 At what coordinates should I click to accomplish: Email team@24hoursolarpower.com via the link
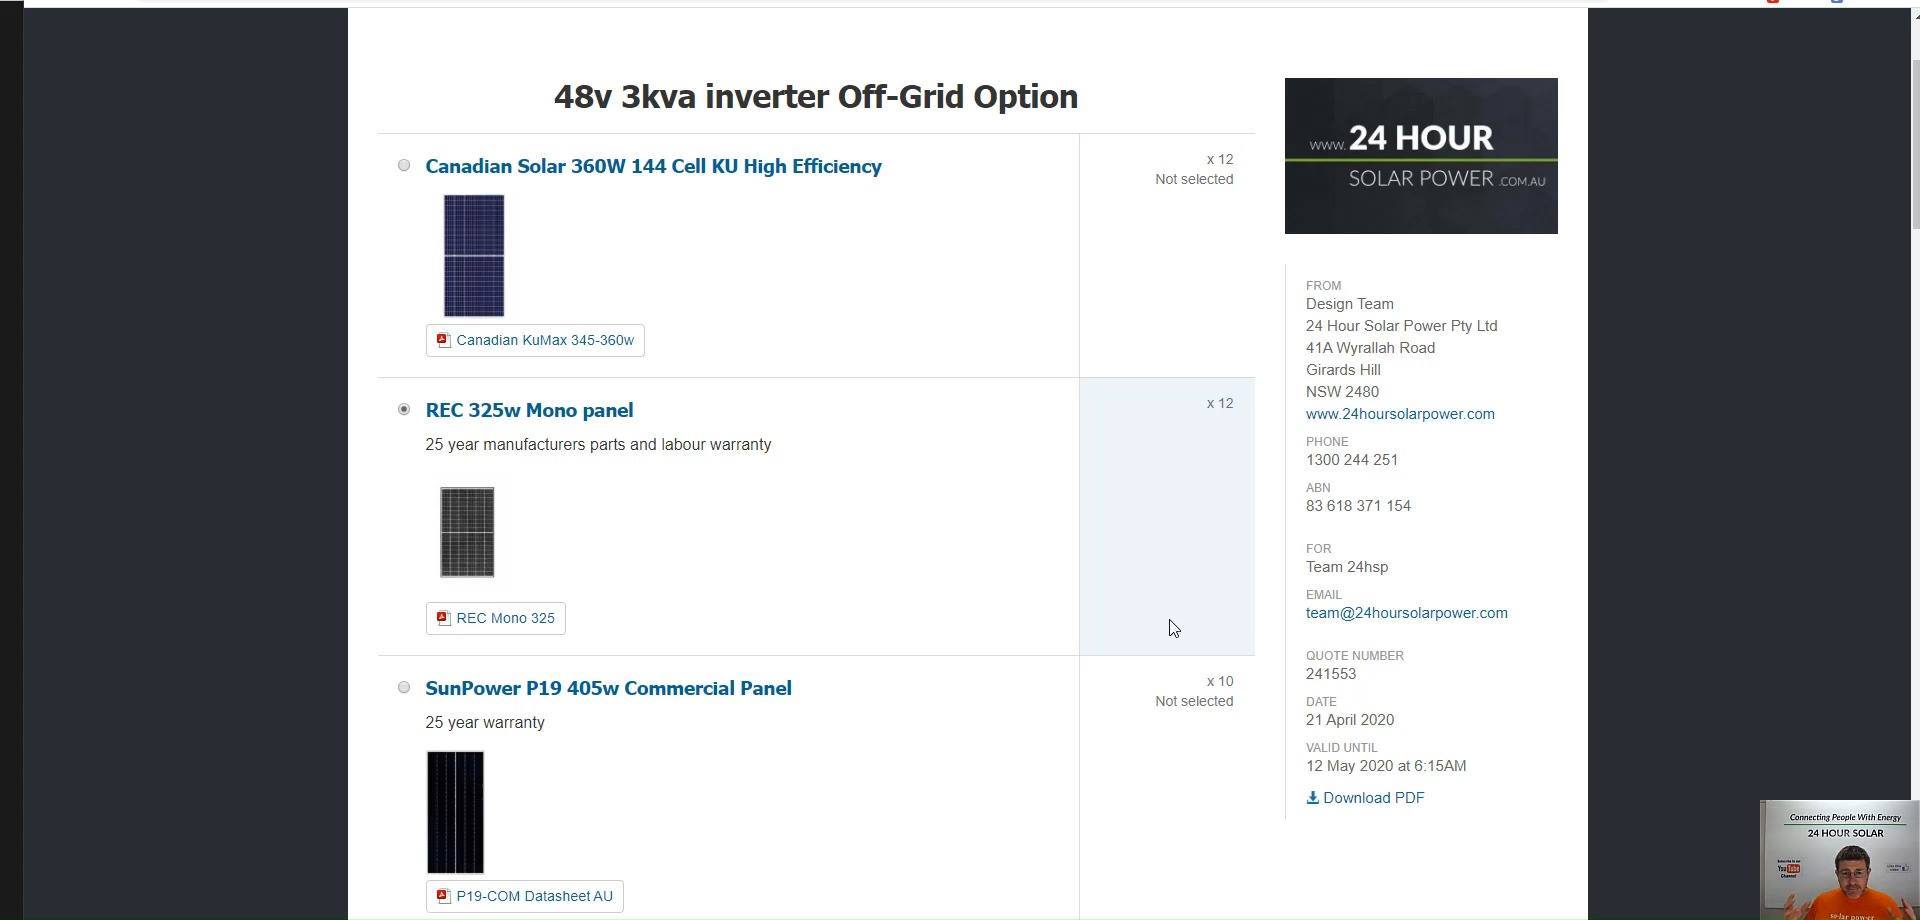[x=1407, y=613]
